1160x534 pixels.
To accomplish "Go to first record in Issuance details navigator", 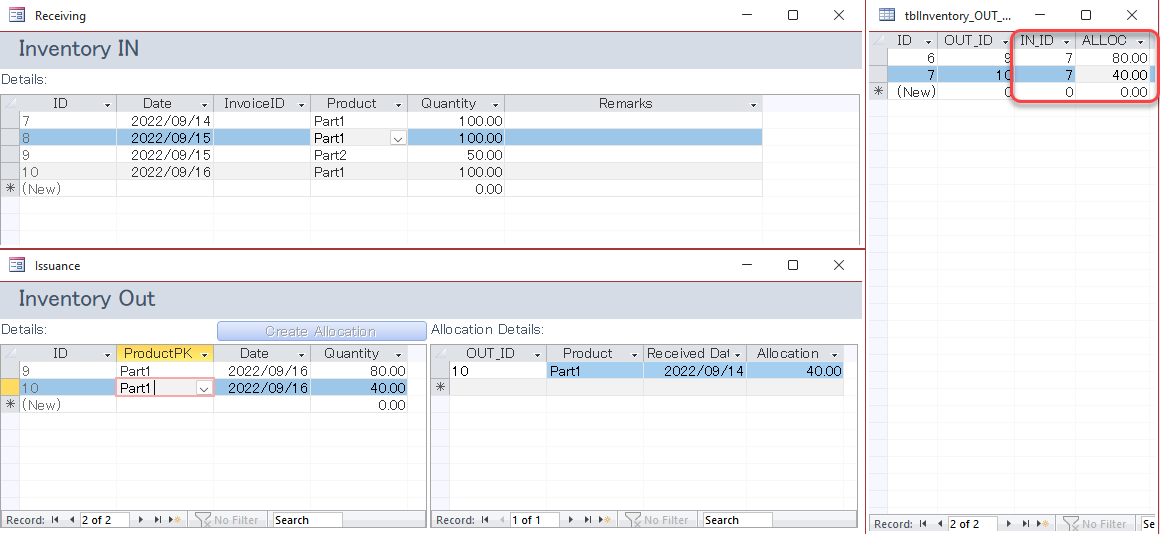I will click(x=55, y=520).
